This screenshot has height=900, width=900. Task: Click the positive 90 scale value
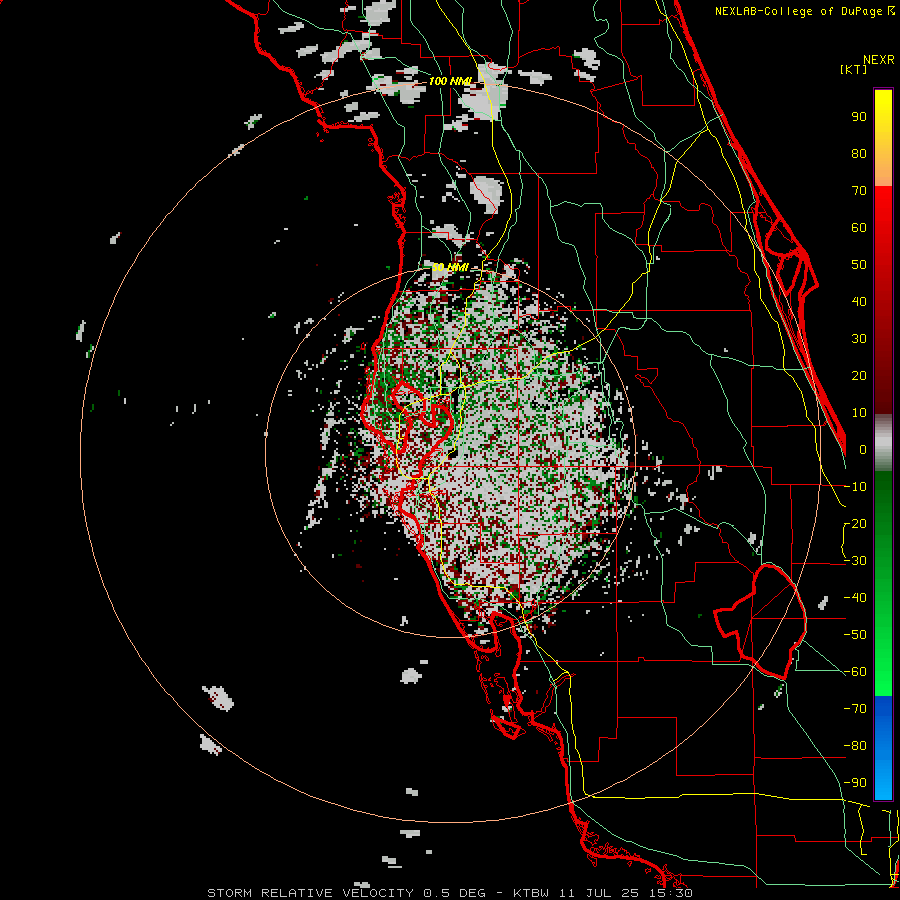[x=859, y=117]
